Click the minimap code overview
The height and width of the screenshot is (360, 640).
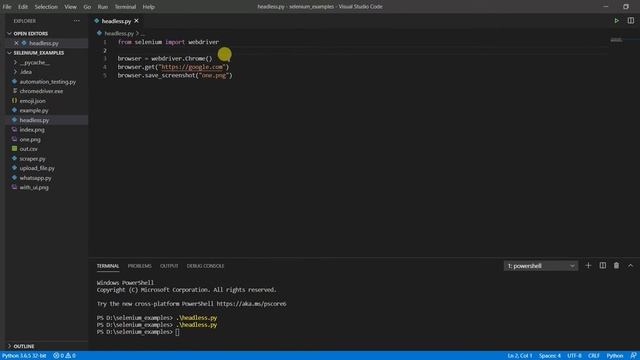coord(616,40)
